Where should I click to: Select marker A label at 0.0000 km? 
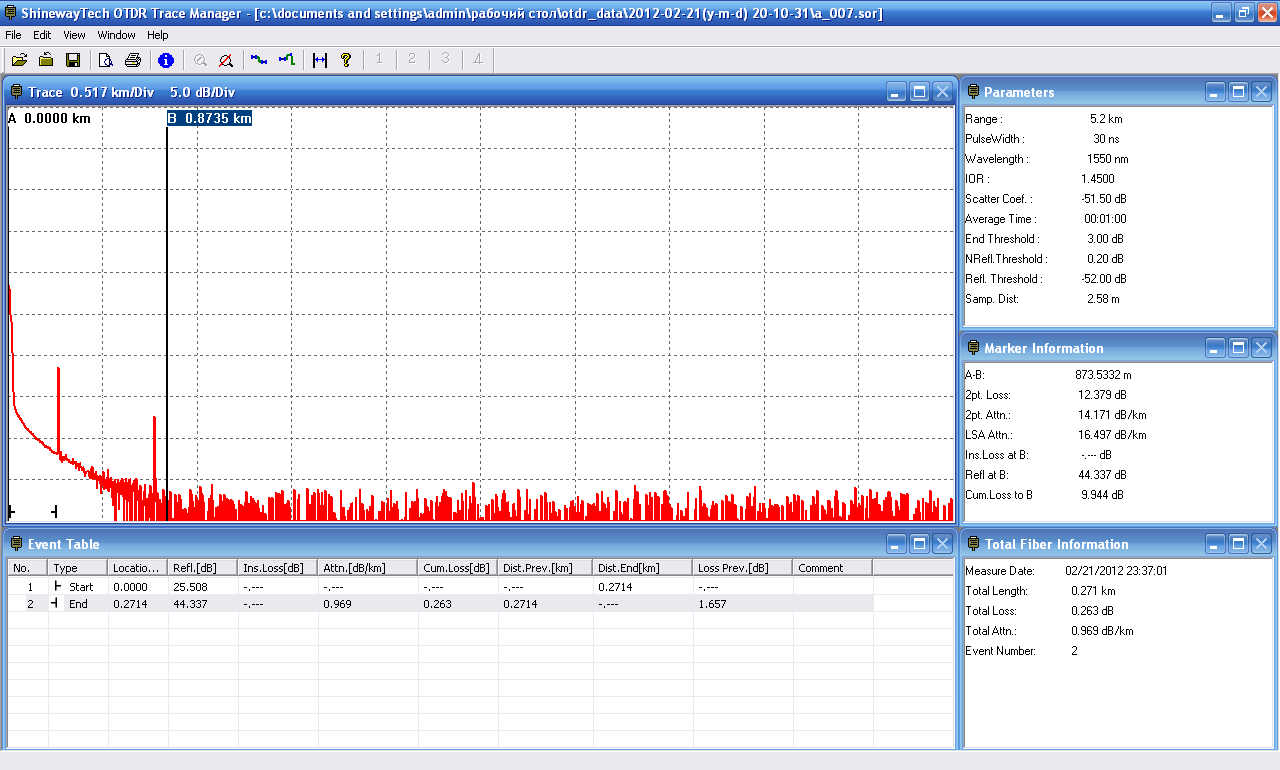[x=49, y=118]
